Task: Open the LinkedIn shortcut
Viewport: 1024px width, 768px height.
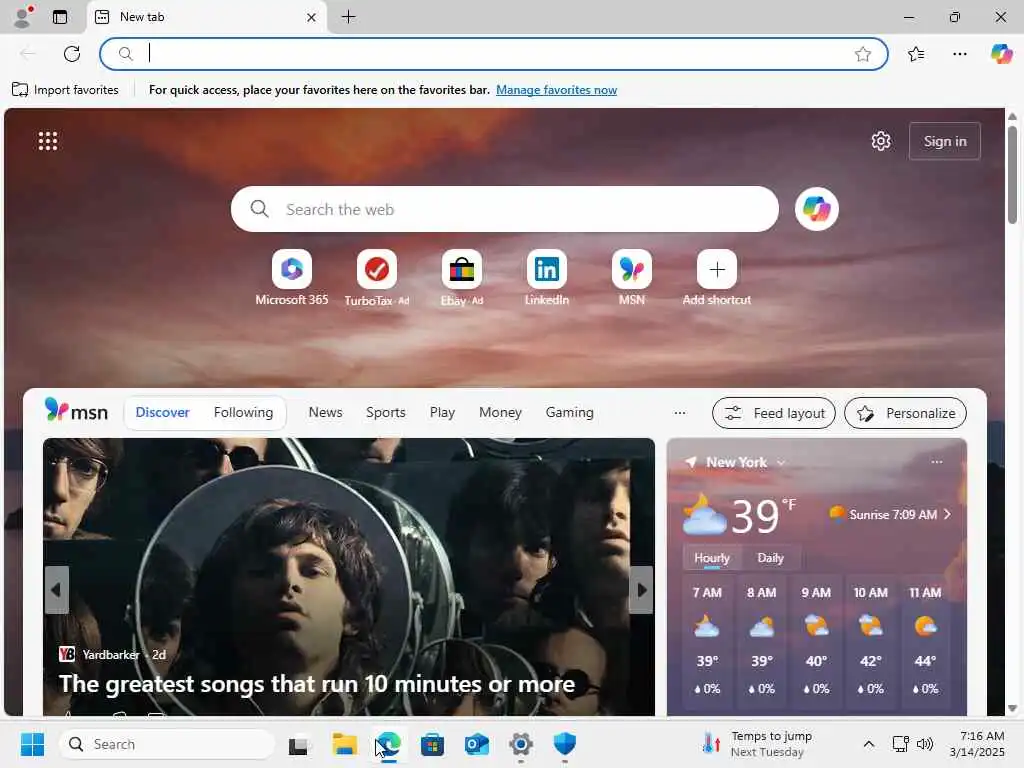Action: pyautogui.click(x=547, y=278)
